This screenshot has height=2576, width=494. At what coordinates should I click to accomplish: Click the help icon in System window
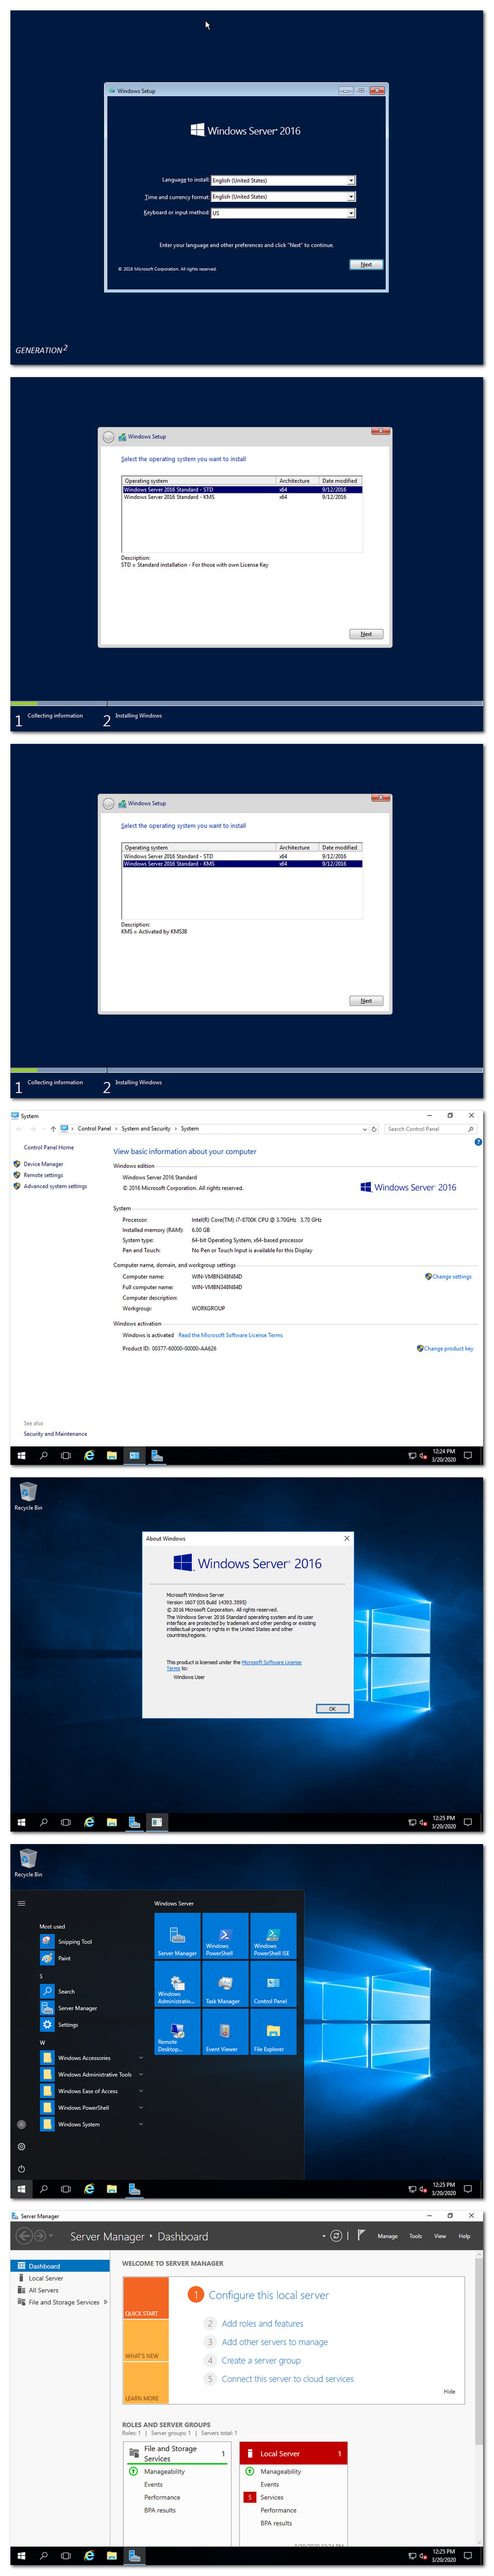pyautogui.click(x=477, y=1141)
